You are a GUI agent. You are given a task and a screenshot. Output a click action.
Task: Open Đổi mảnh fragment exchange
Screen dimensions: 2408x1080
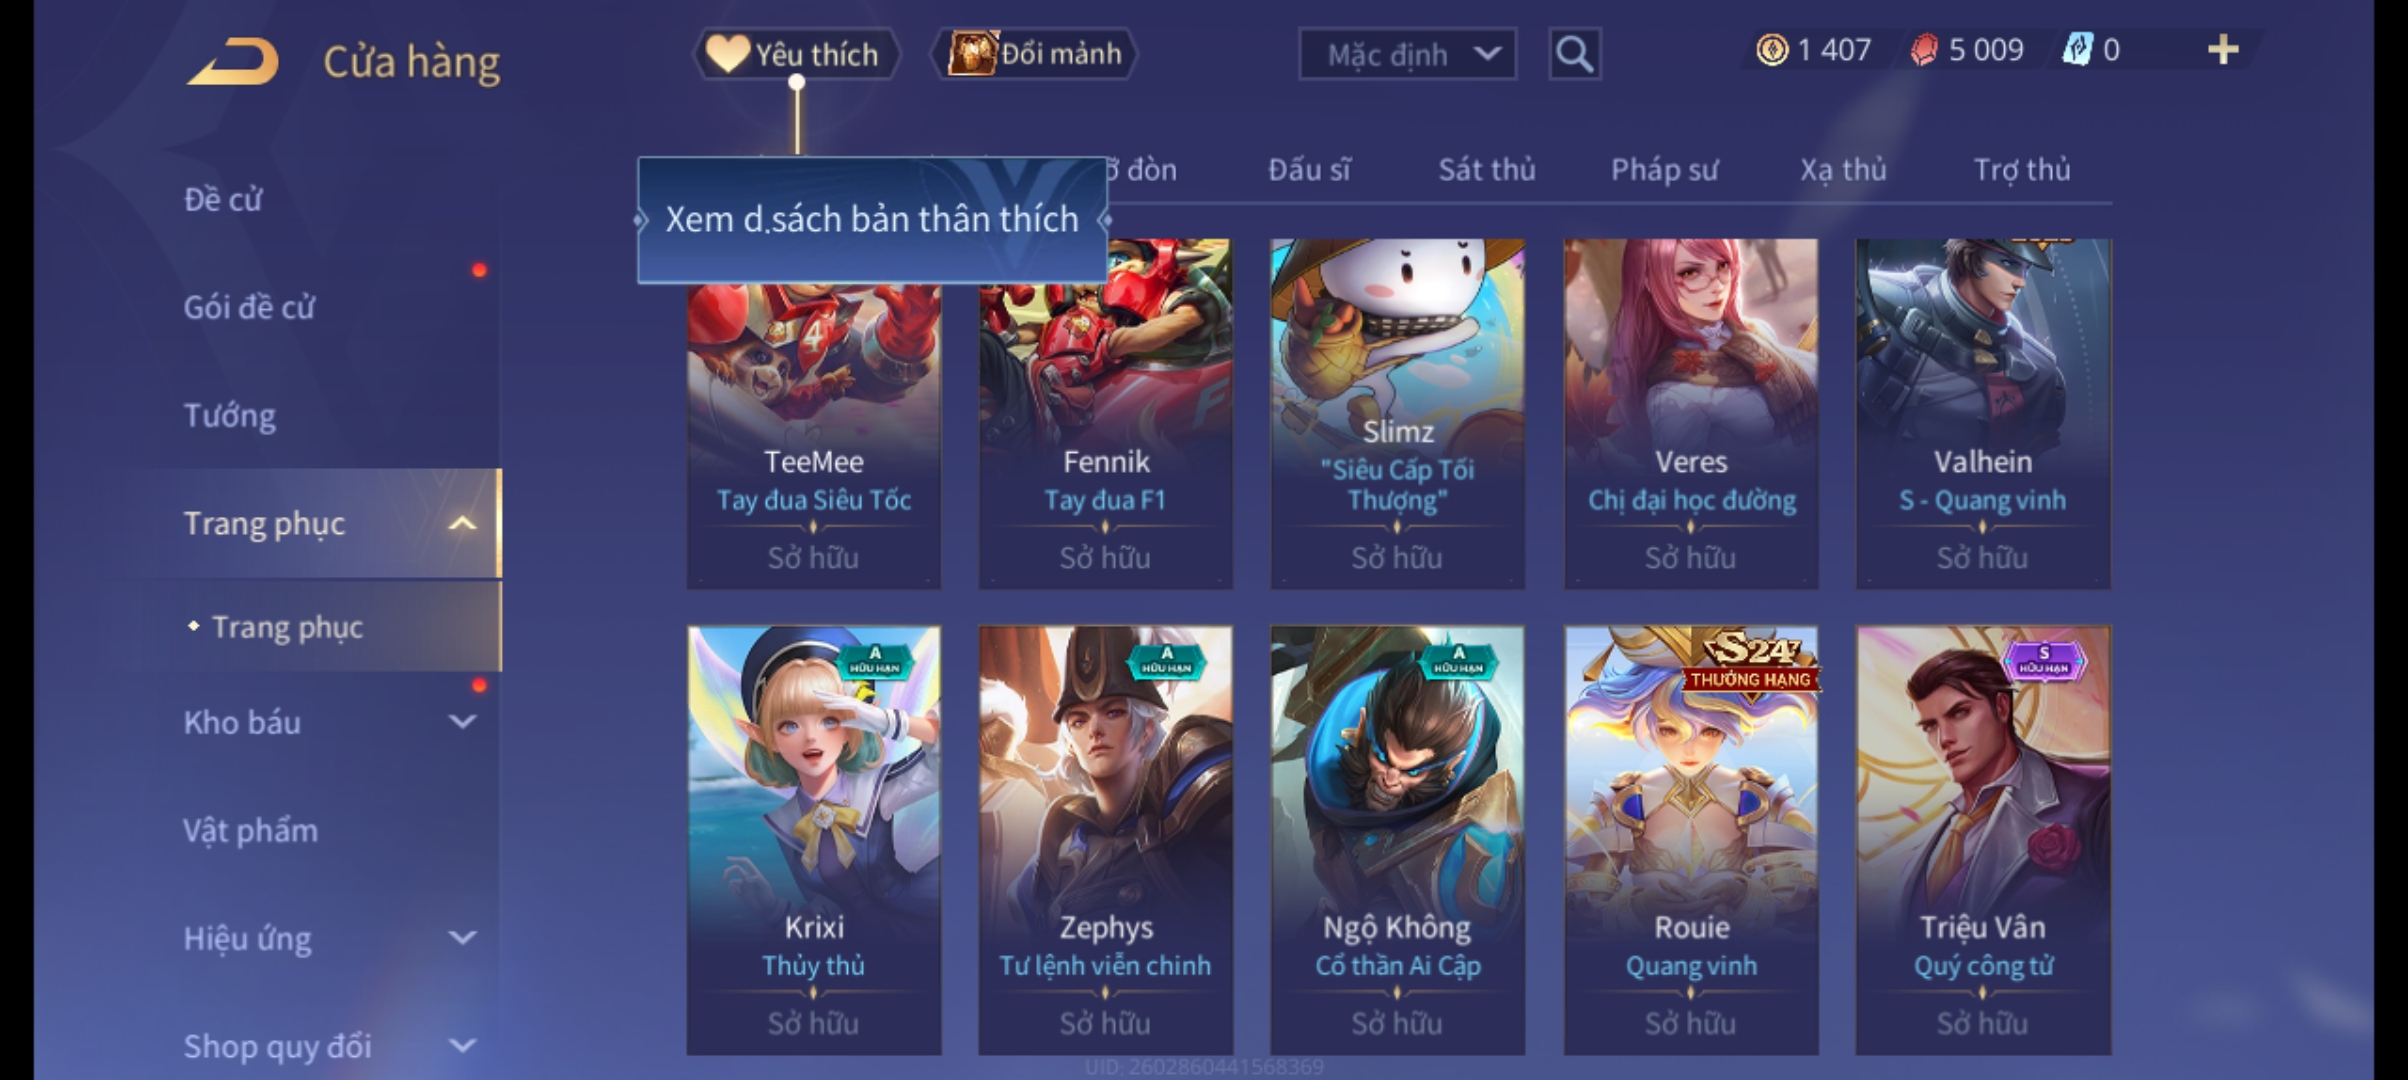(1034, 53)
